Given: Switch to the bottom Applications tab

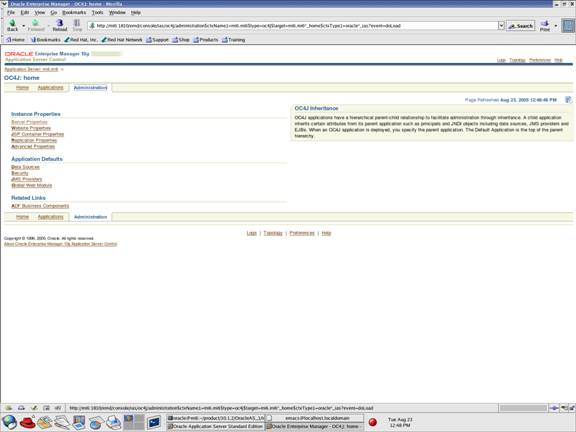Looking at the screenshot, I should pos(51,217).
